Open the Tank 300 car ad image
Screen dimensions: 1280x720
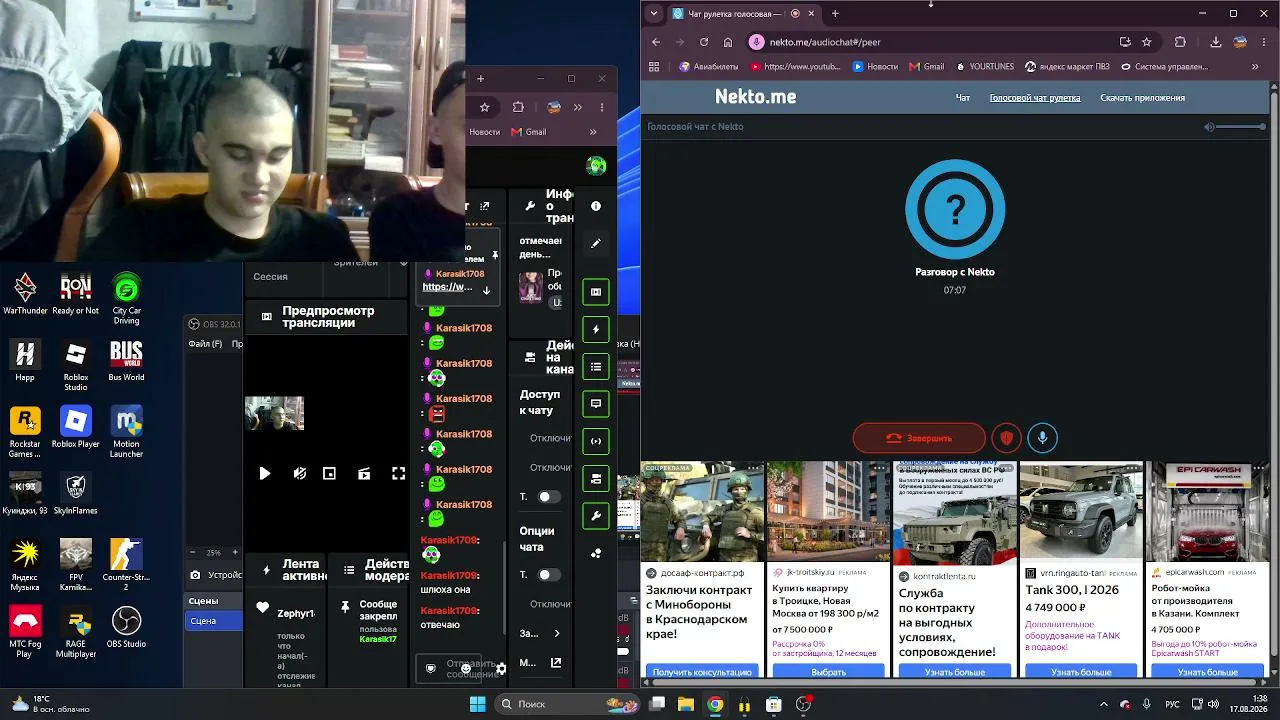1080,510
